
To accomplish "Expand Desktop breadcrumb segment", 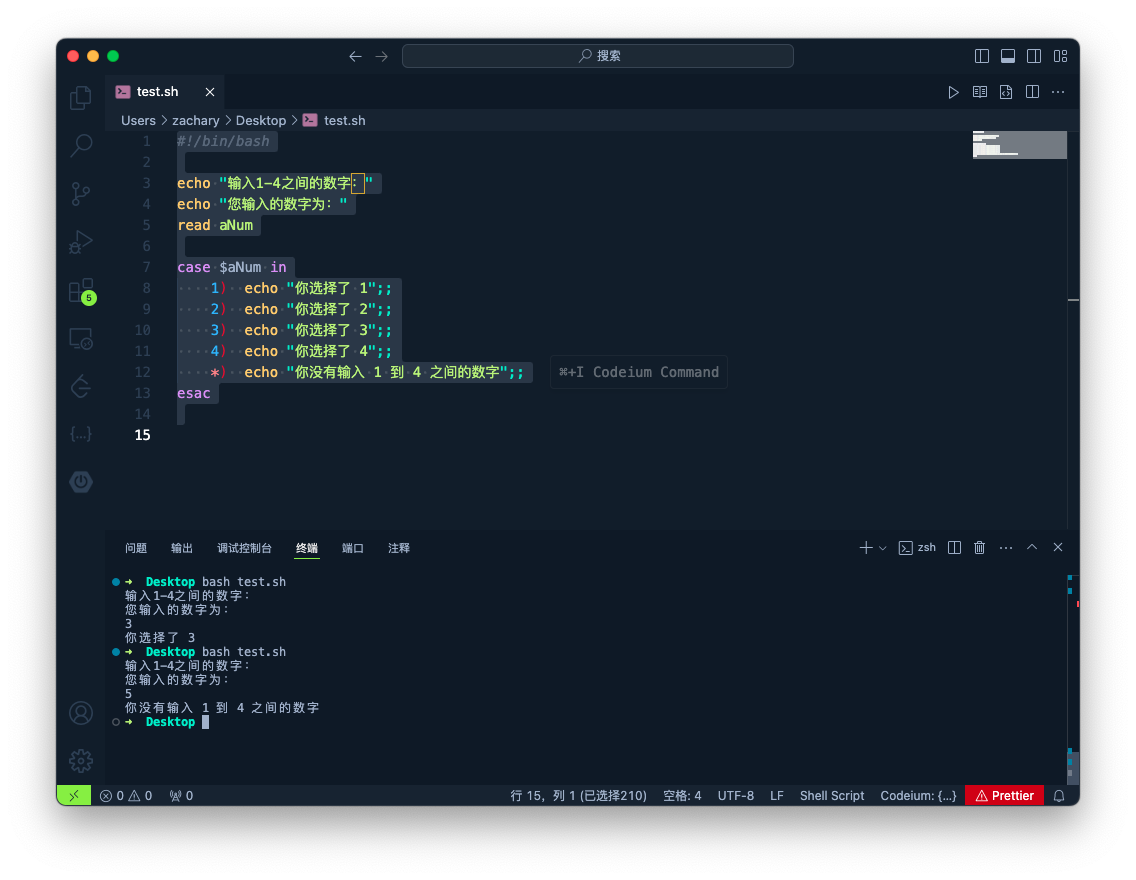I will 261,120.
